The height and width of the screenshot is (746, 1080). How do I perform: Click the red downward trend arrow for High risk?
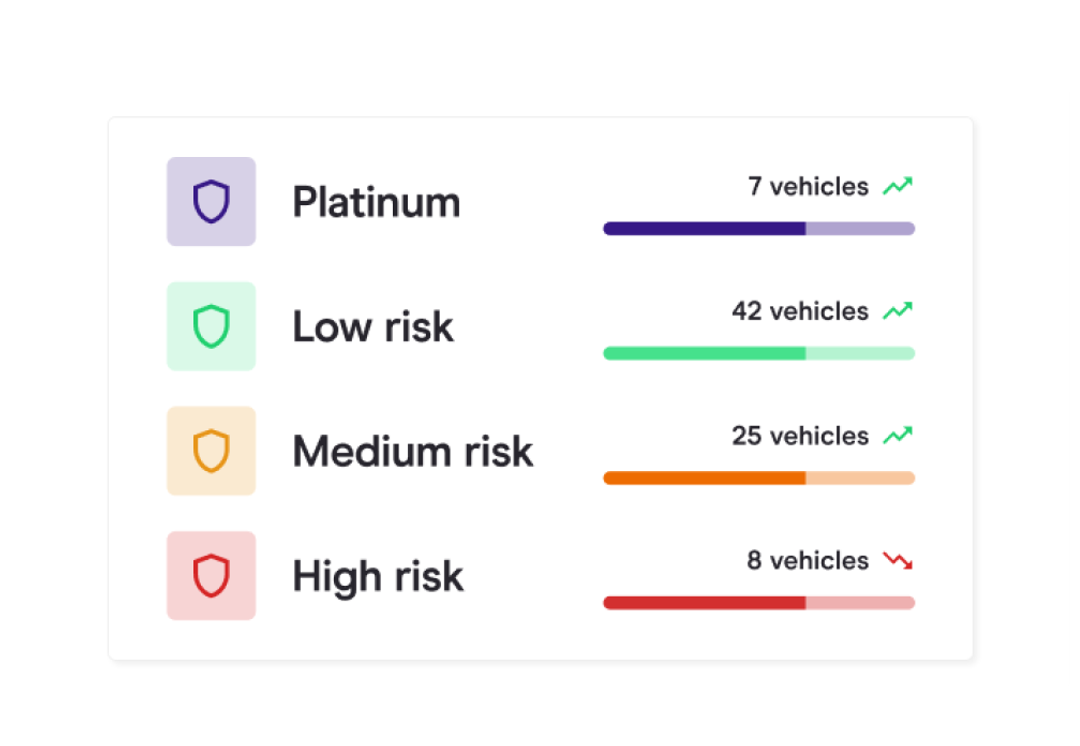(898, 561)
